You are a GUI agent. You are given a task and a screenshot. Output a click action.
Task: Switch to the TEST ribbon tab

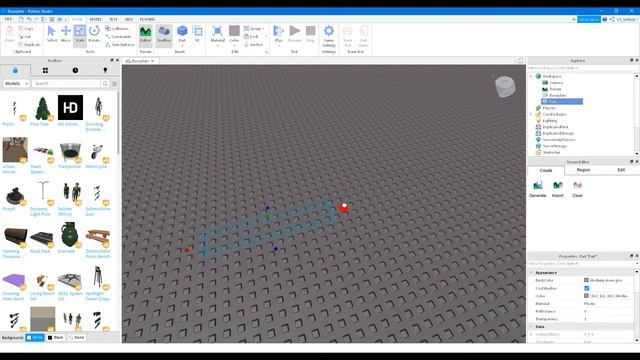pyautogui.click(x=113, y=19)
